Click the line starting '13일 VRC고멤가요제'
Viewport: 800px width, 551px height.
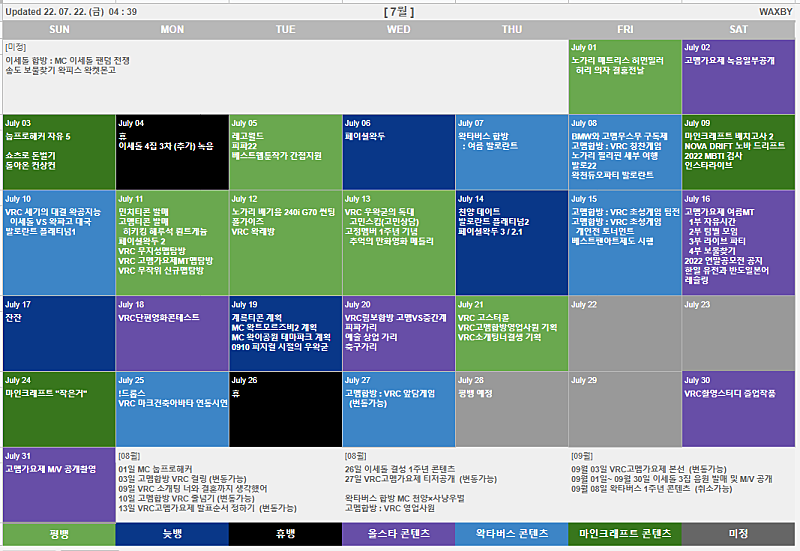[207, 508]
